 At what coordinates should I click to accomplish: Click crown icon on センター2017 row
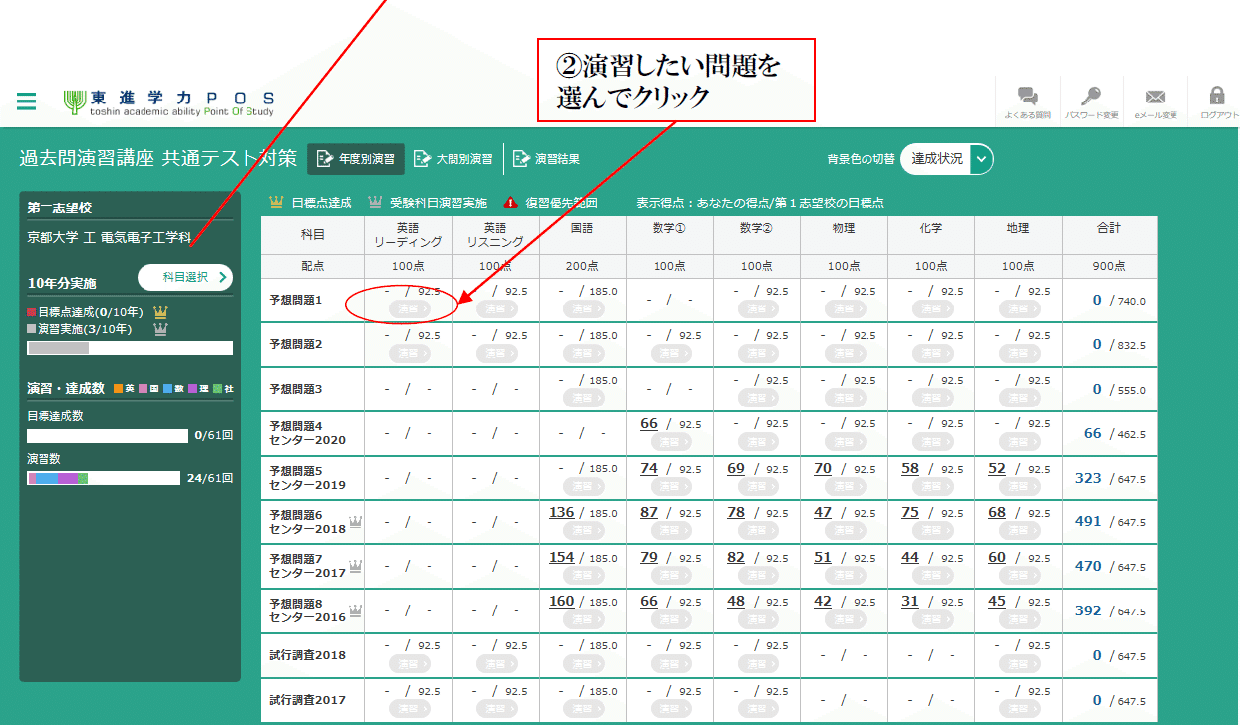(x=355, y=565)
